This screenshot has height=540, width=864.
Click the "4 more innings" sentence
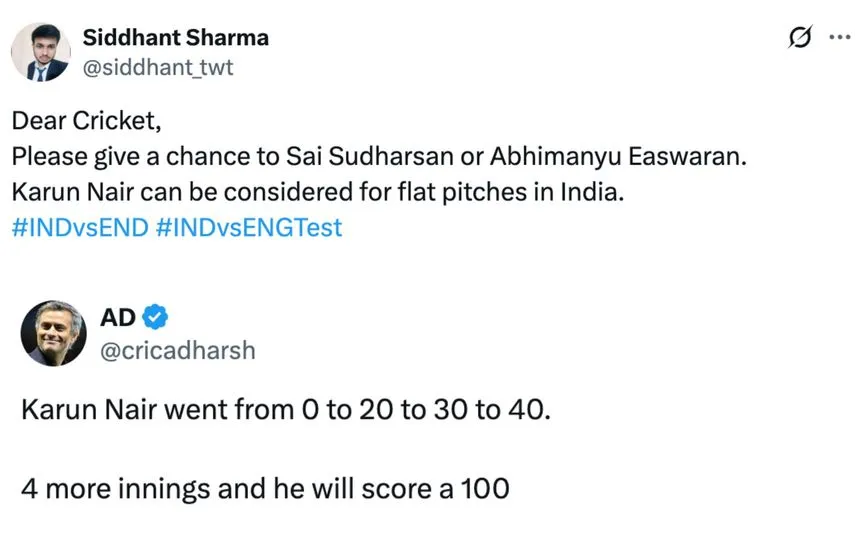[265, 489]
